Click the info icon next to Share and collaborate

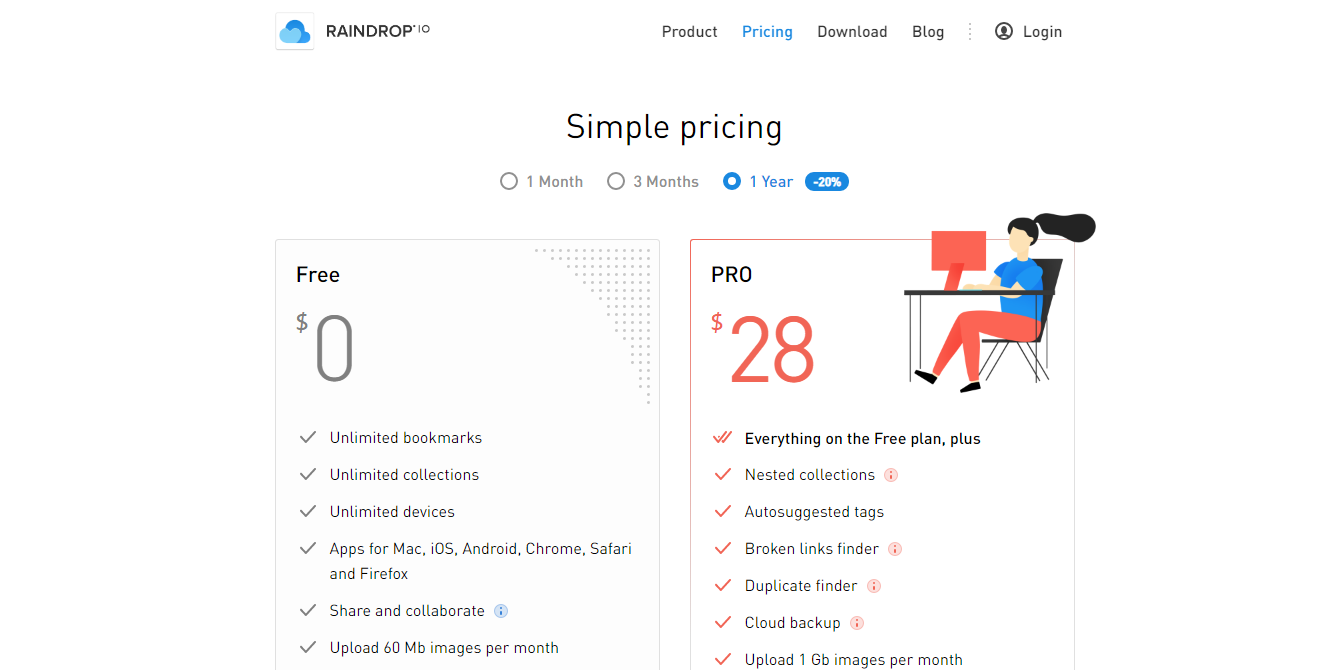pyautogui.click(x=501, y=611)
